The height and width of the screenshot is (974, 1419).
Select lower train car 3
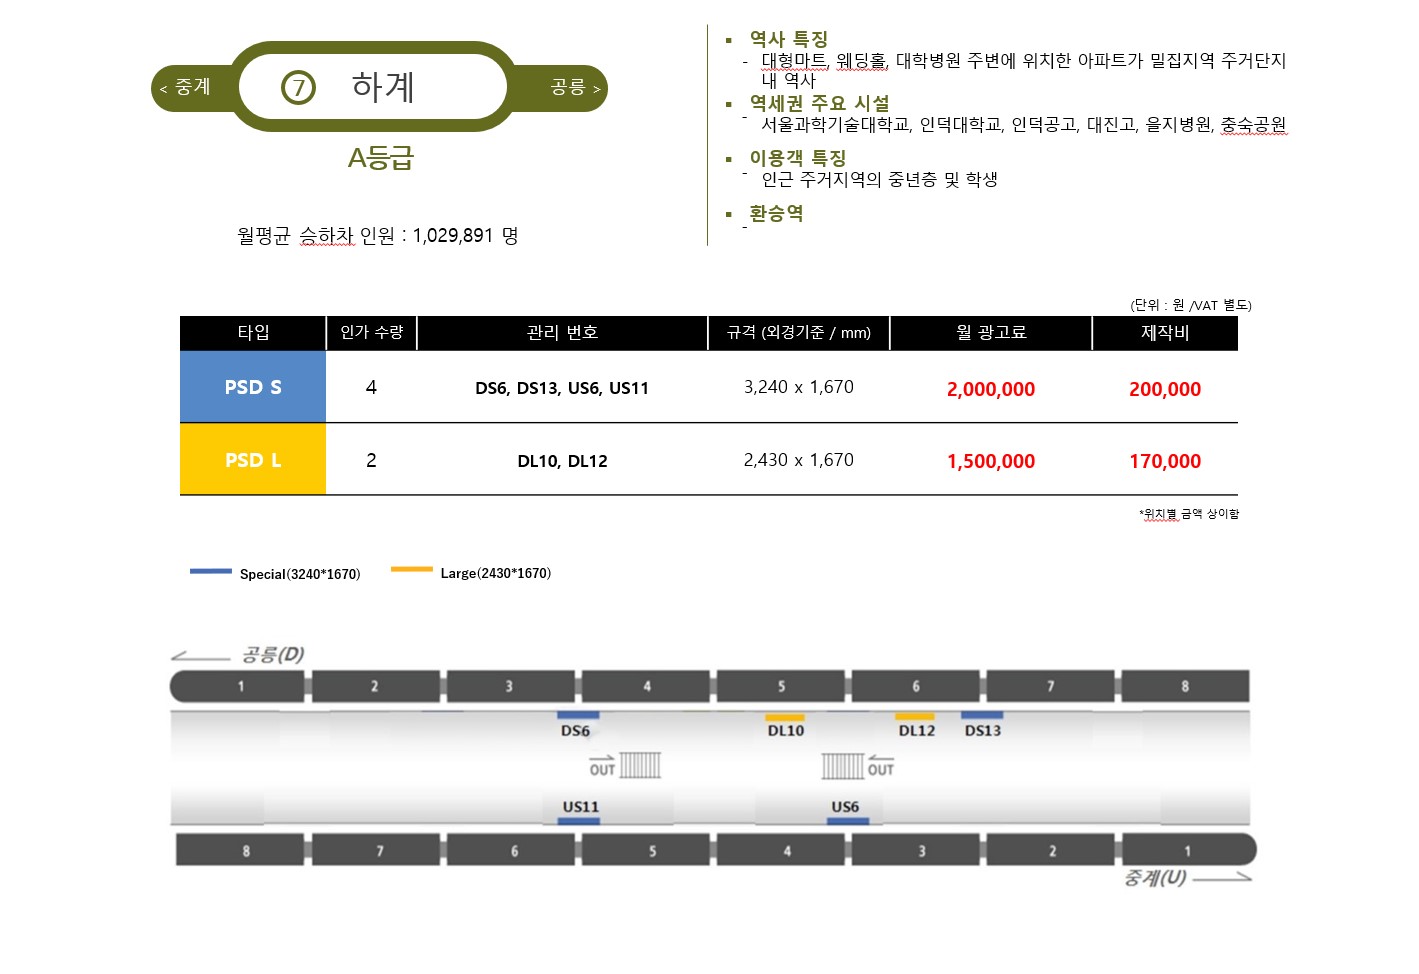[x=916, y=850]
